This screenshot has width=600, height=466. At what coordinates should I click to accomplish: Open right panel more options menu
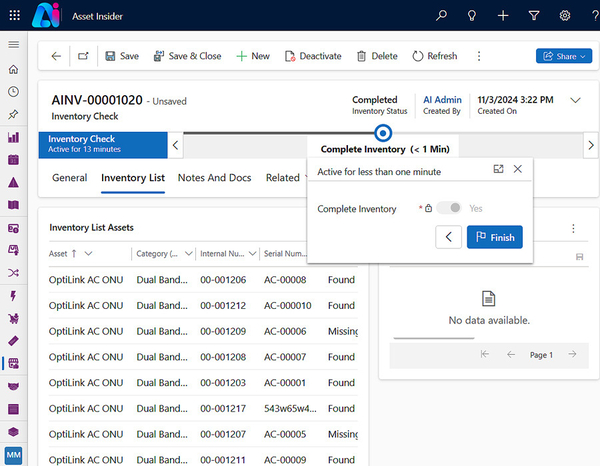573,228
